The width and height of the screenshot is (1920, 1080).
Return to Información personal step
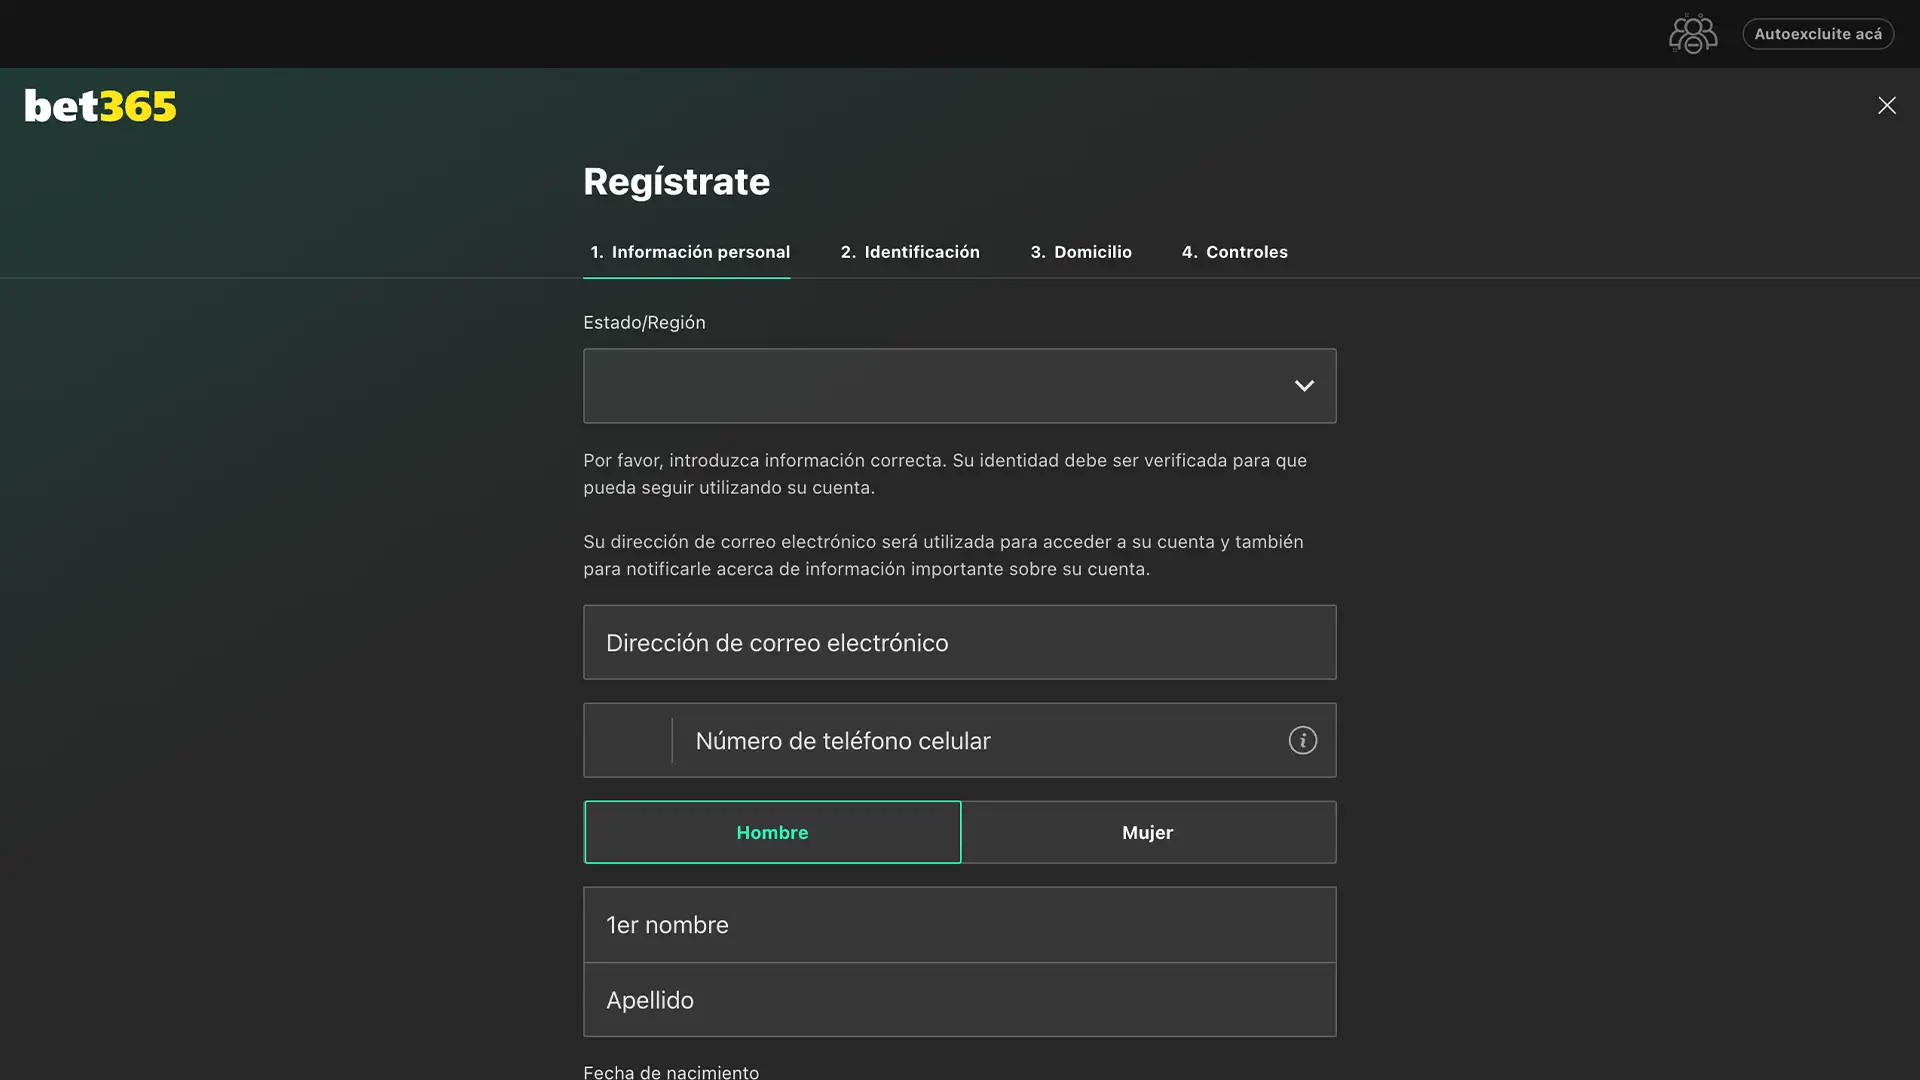[688, 252]
